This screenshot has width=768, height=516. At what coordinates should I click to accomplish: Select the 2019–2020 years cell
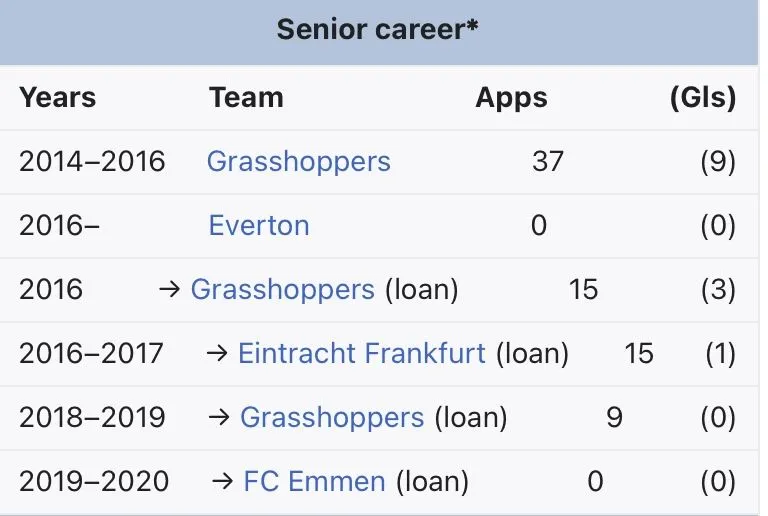coord(94,482)
